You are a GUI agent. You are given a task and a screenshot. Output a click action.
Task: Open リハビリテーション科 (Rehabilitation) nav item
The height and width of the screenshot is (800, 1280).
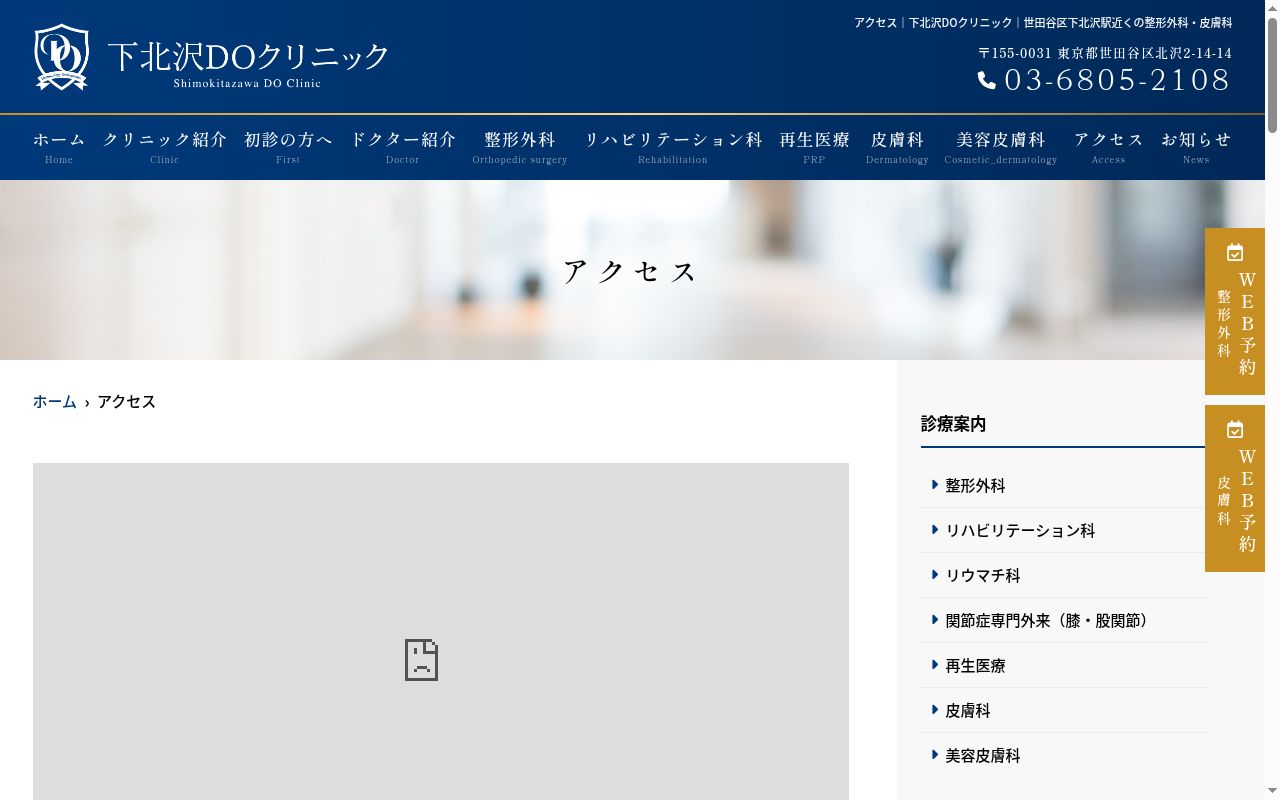click(673, 147)
